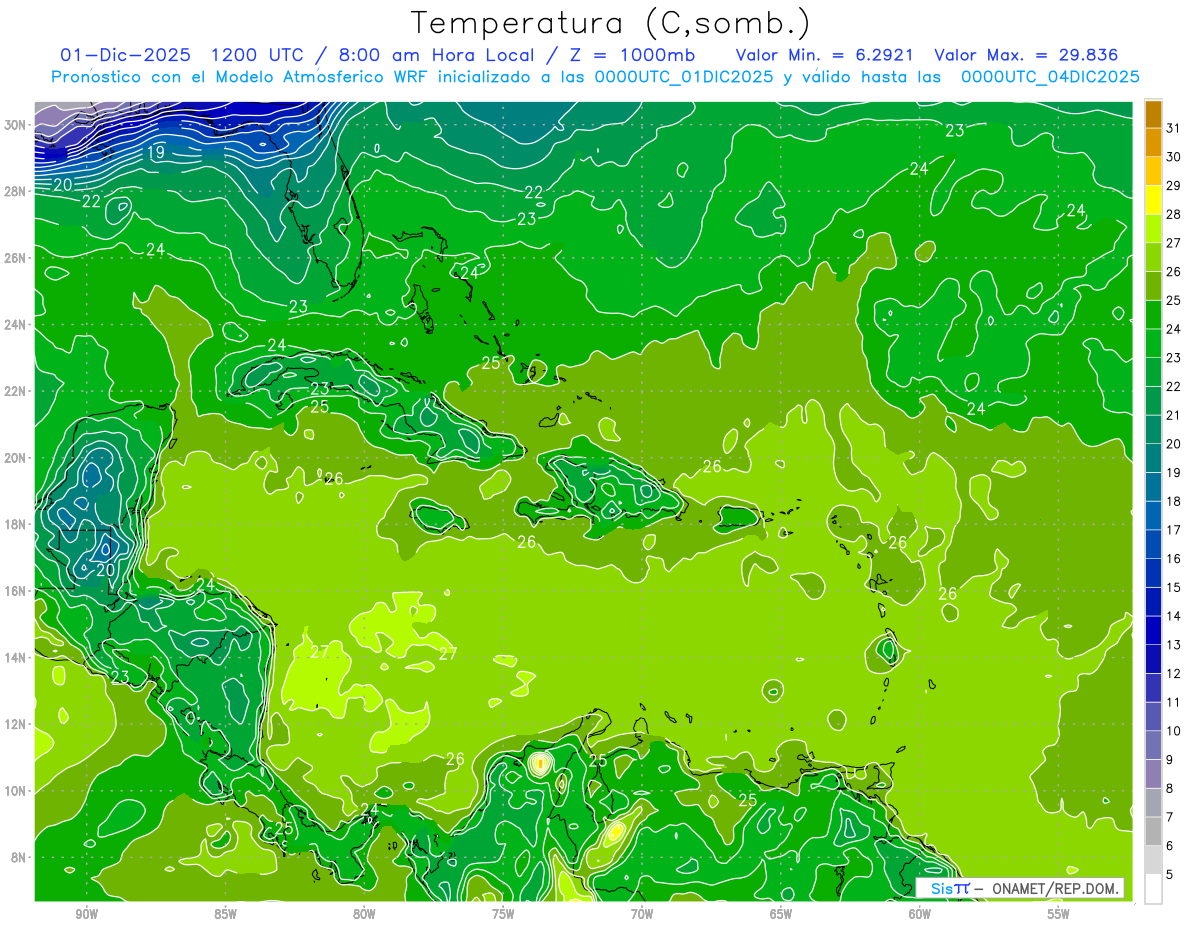Click the 80W longitude axis label
The height and width of the screenshot is (927, 1200).
pos(364,915)
